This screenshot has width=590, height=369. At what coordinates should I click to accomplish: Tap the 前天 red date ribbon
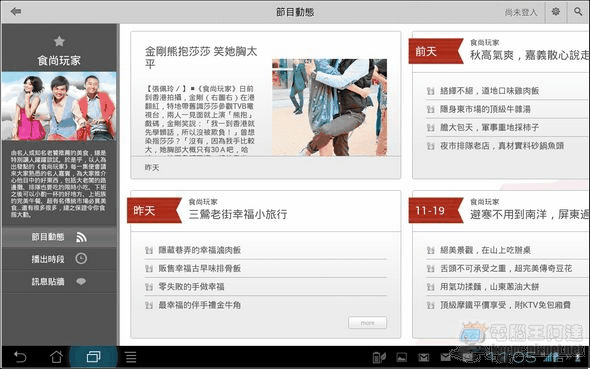(436, 51)
